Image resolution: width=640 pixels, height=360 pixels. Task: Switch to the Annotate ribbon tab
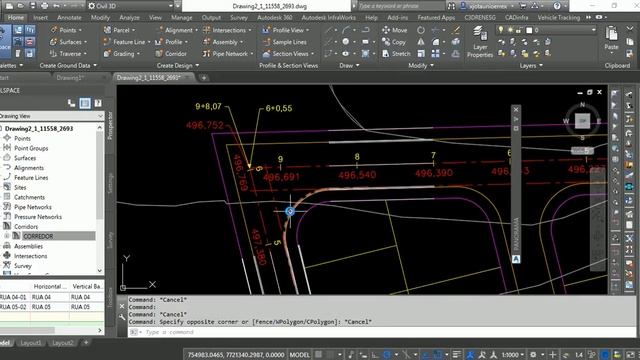[x=69, y=18]
